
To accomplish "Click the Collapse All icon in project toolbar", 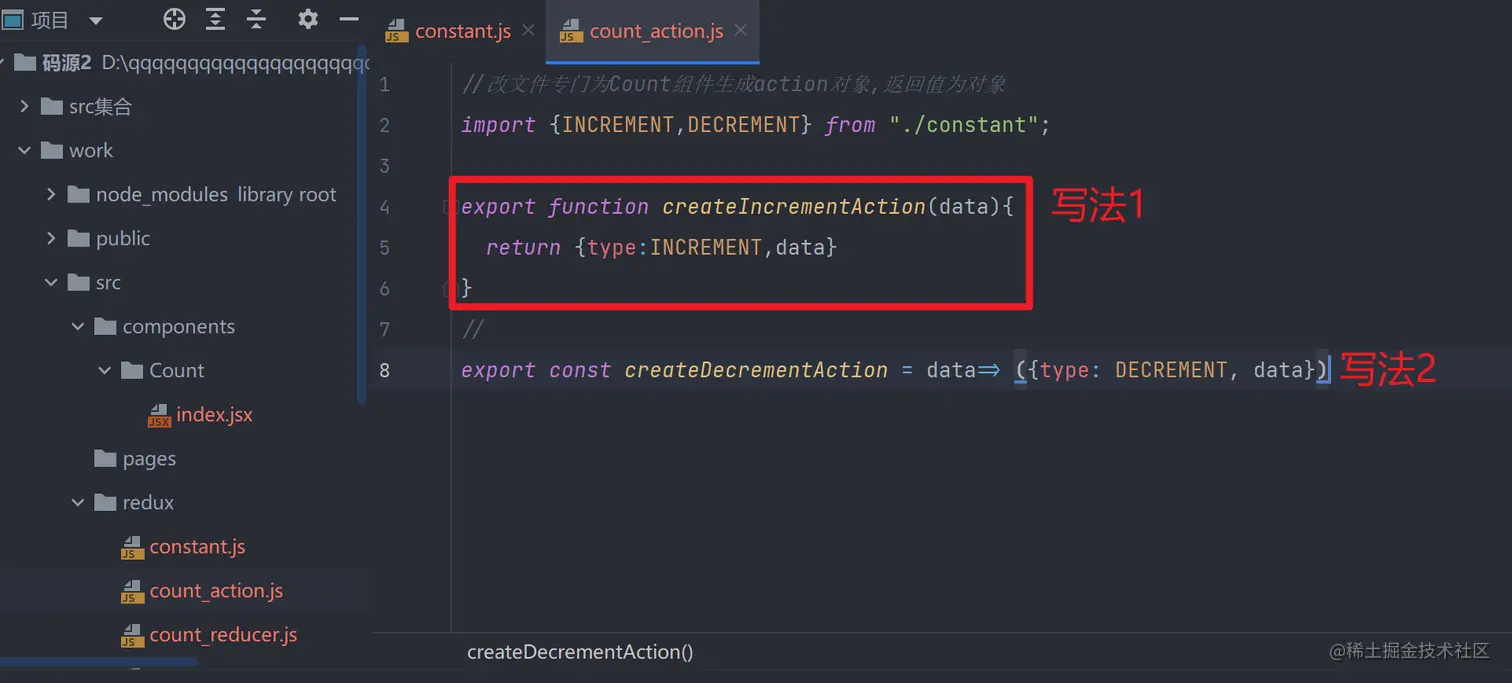I will [x=257, y=19].
